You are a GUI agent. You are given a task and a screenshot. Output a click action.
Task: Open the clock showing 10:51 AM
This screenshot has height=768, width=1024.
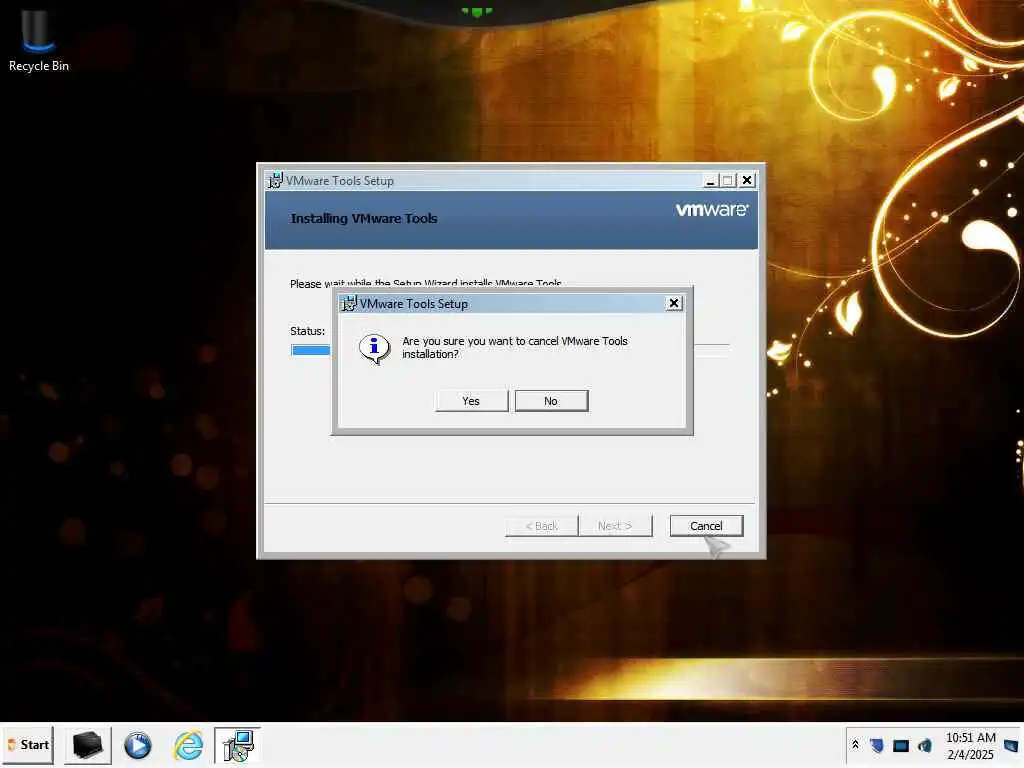click(970, 746)
